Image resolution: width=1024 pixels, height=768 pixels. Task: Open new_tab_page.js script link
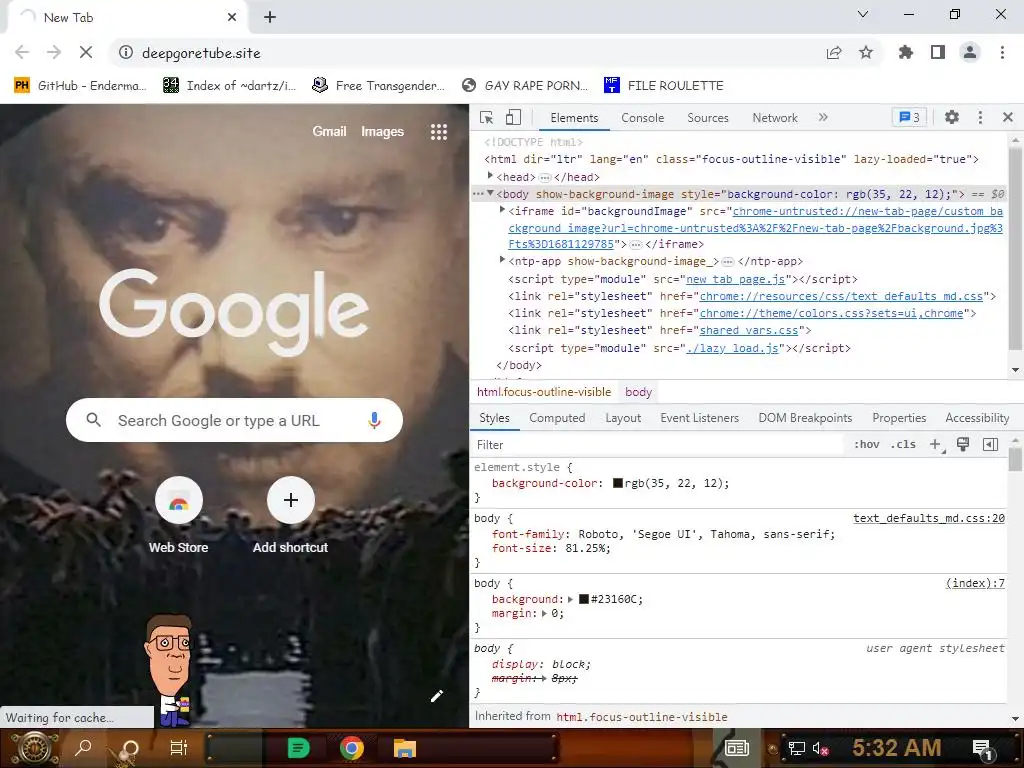[x=735, y=279]
